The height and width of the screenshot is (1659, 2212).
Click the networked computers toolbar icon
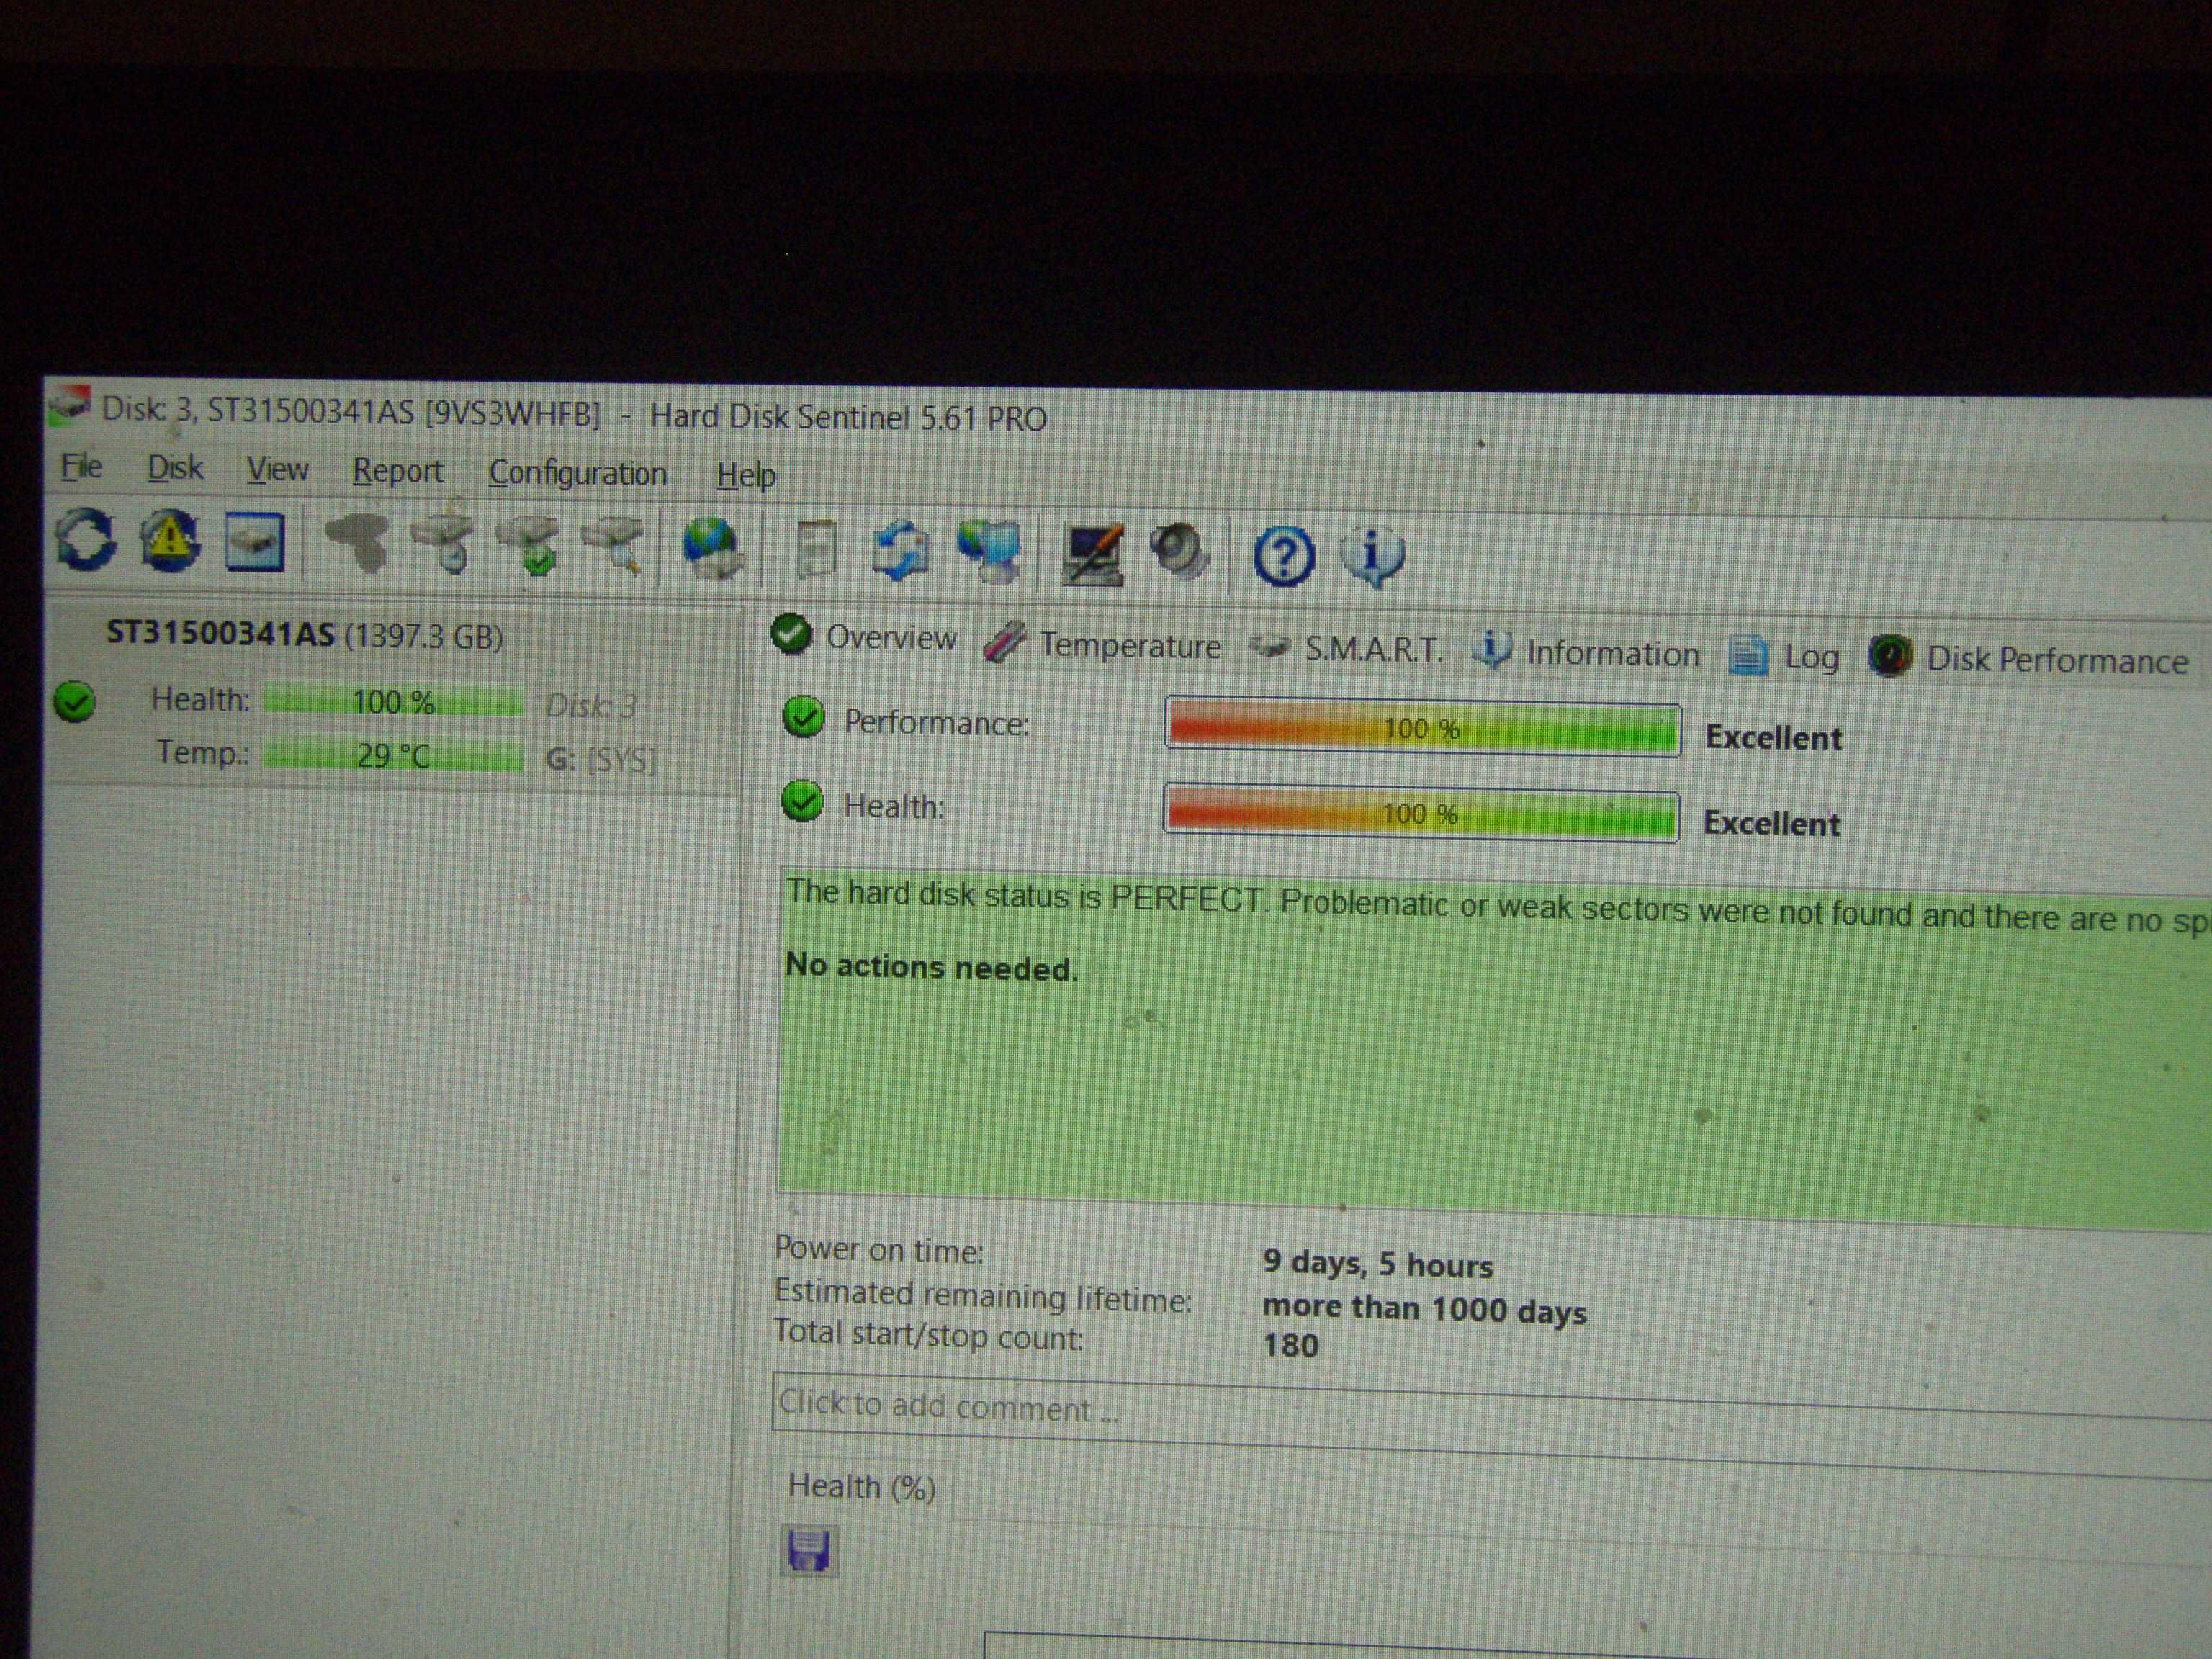click(989, 552)
